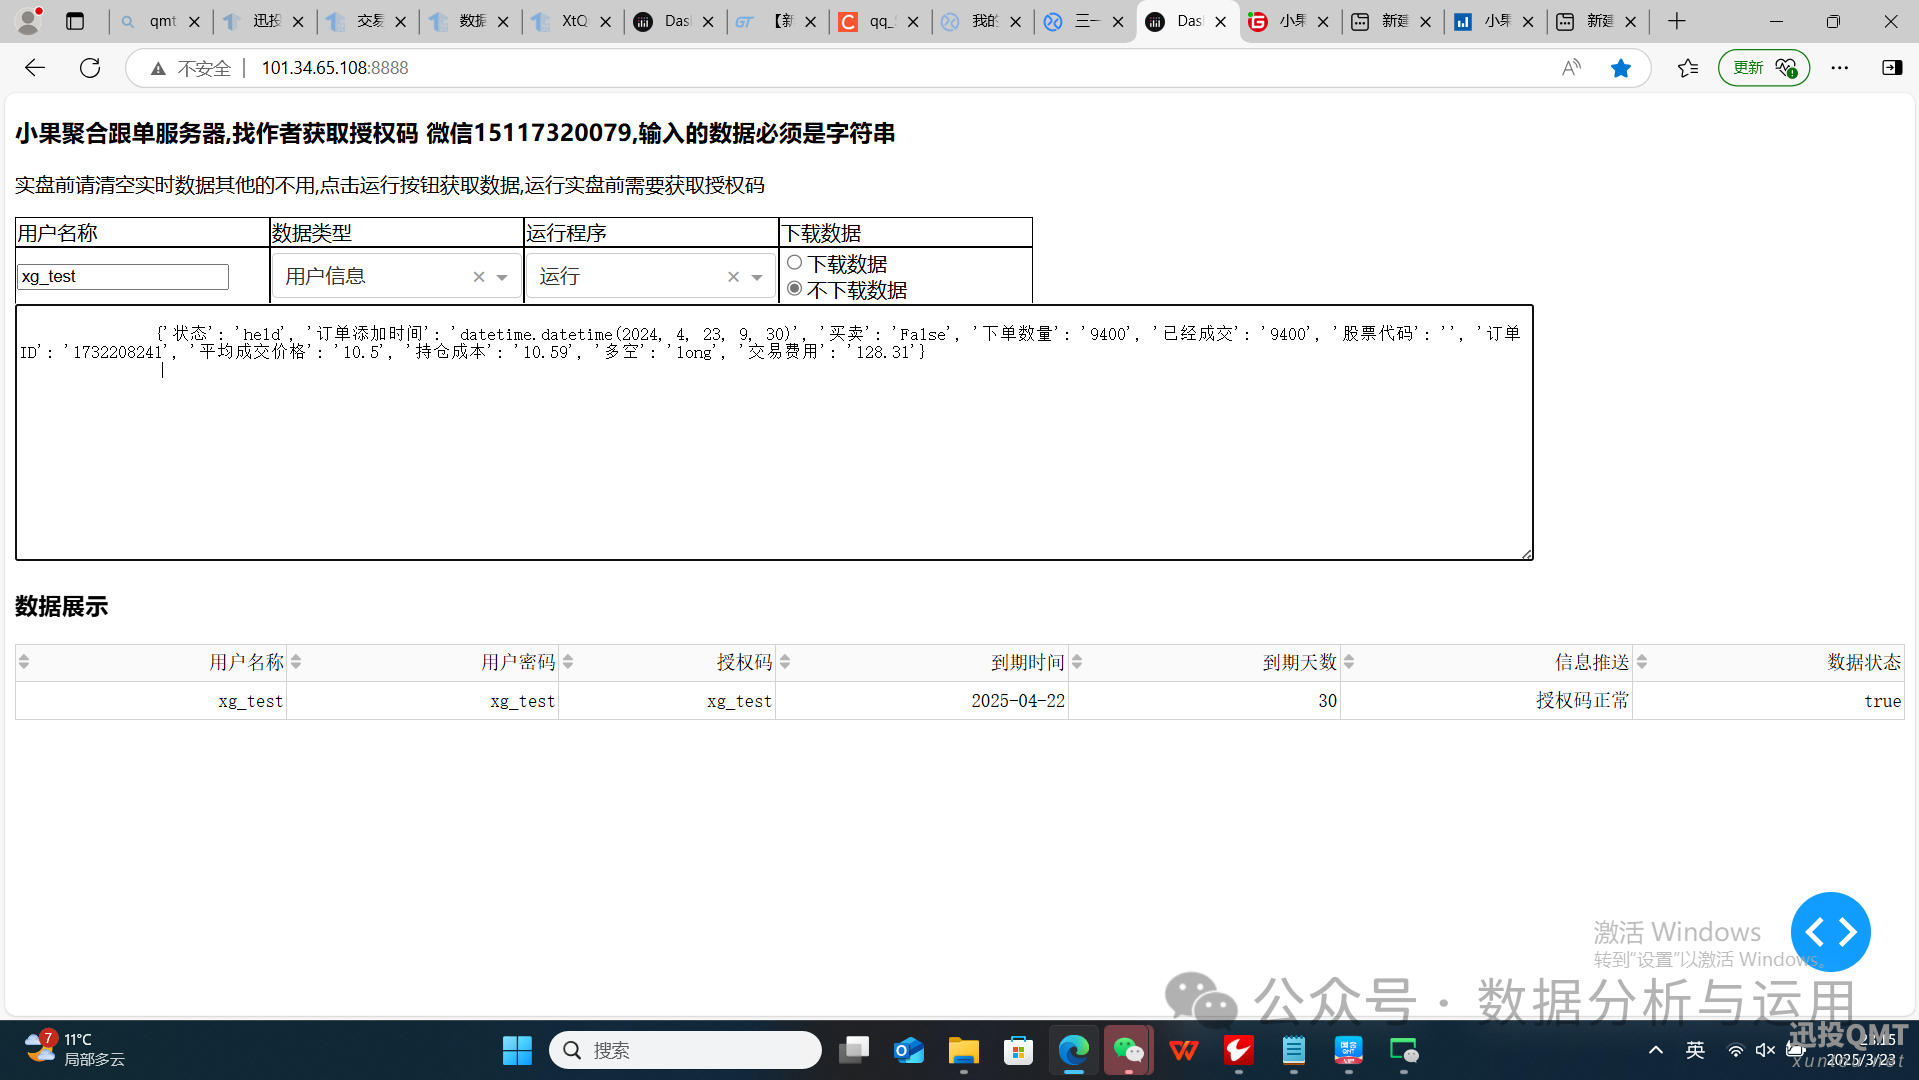Image resolution: width=1919 pixels, height=1080 pixels.
Task: Switch to the 我的 browser tab
Action: click(x=982, y=21)
